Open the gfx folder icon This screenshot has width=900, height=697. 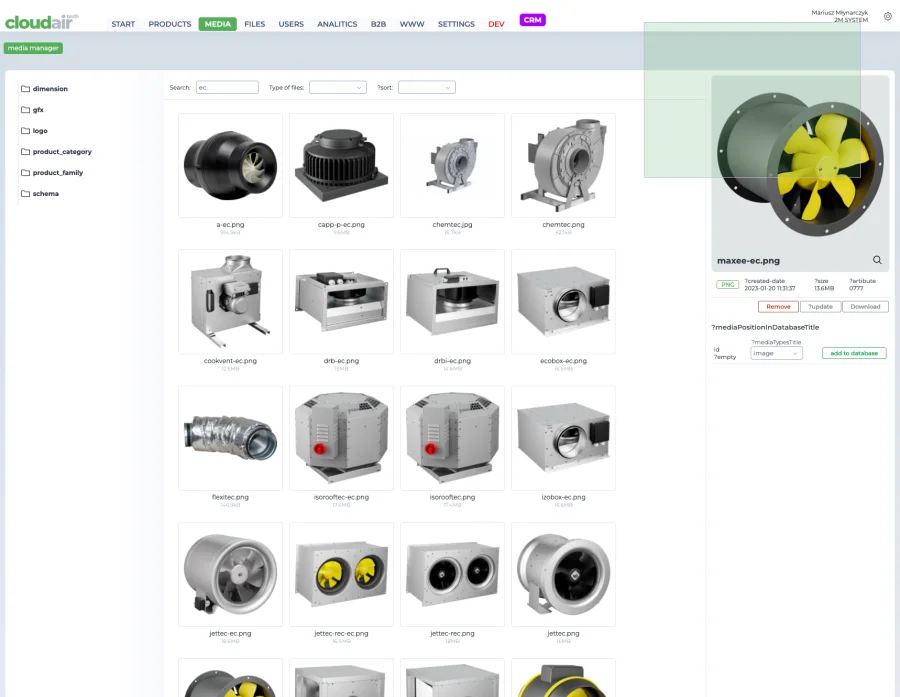(x=25, y=110)
